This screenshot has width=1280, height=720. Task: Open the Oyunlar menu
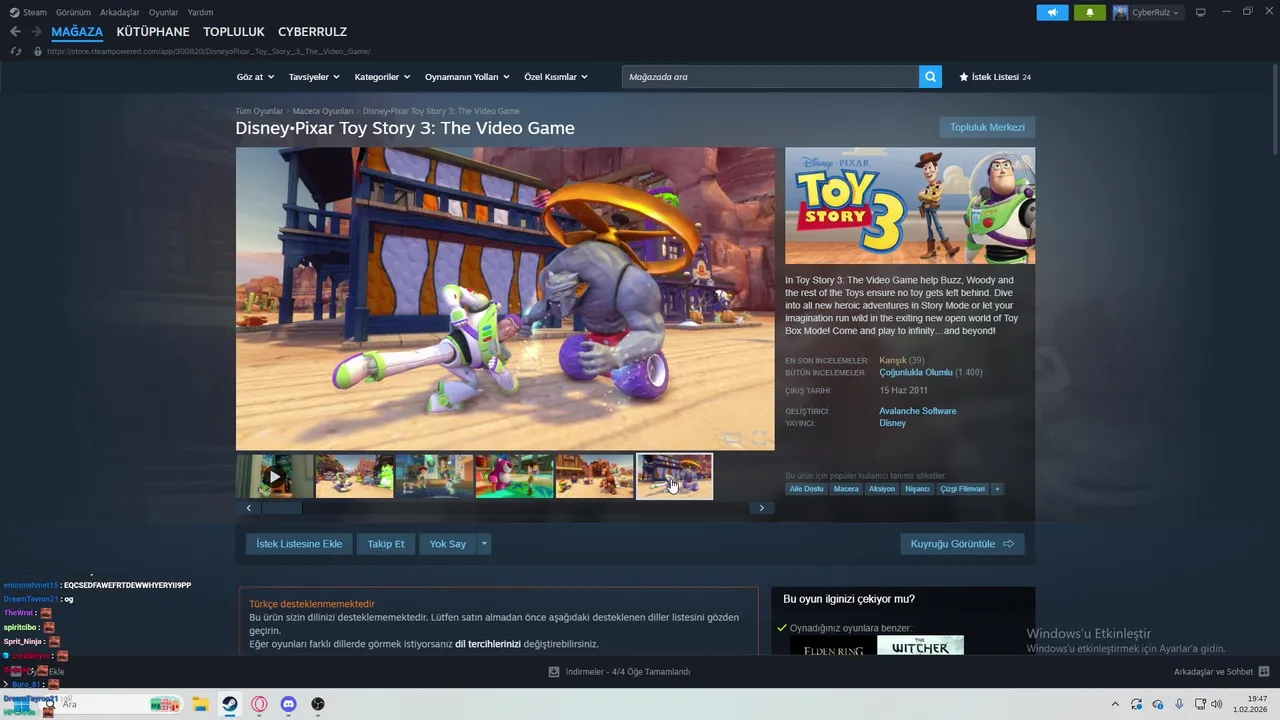(164, 12)
